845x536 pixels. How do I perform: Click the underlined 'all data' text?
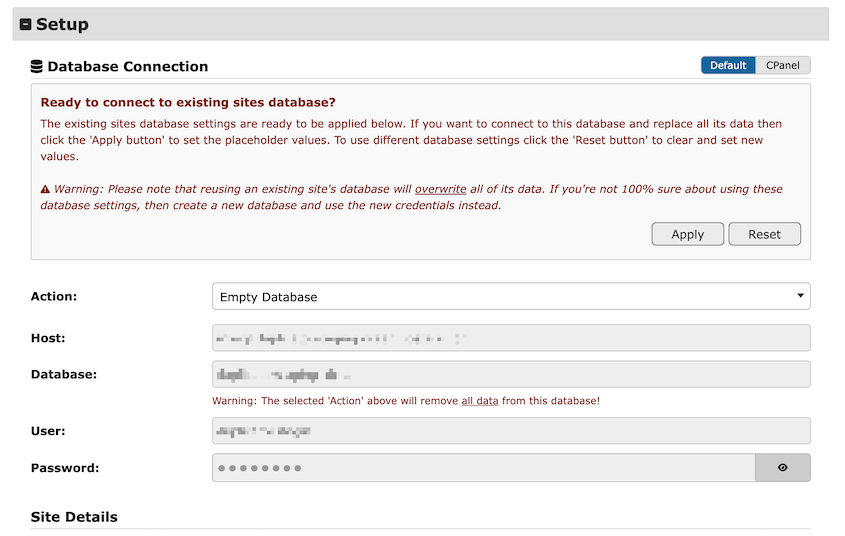coord(480,401)
